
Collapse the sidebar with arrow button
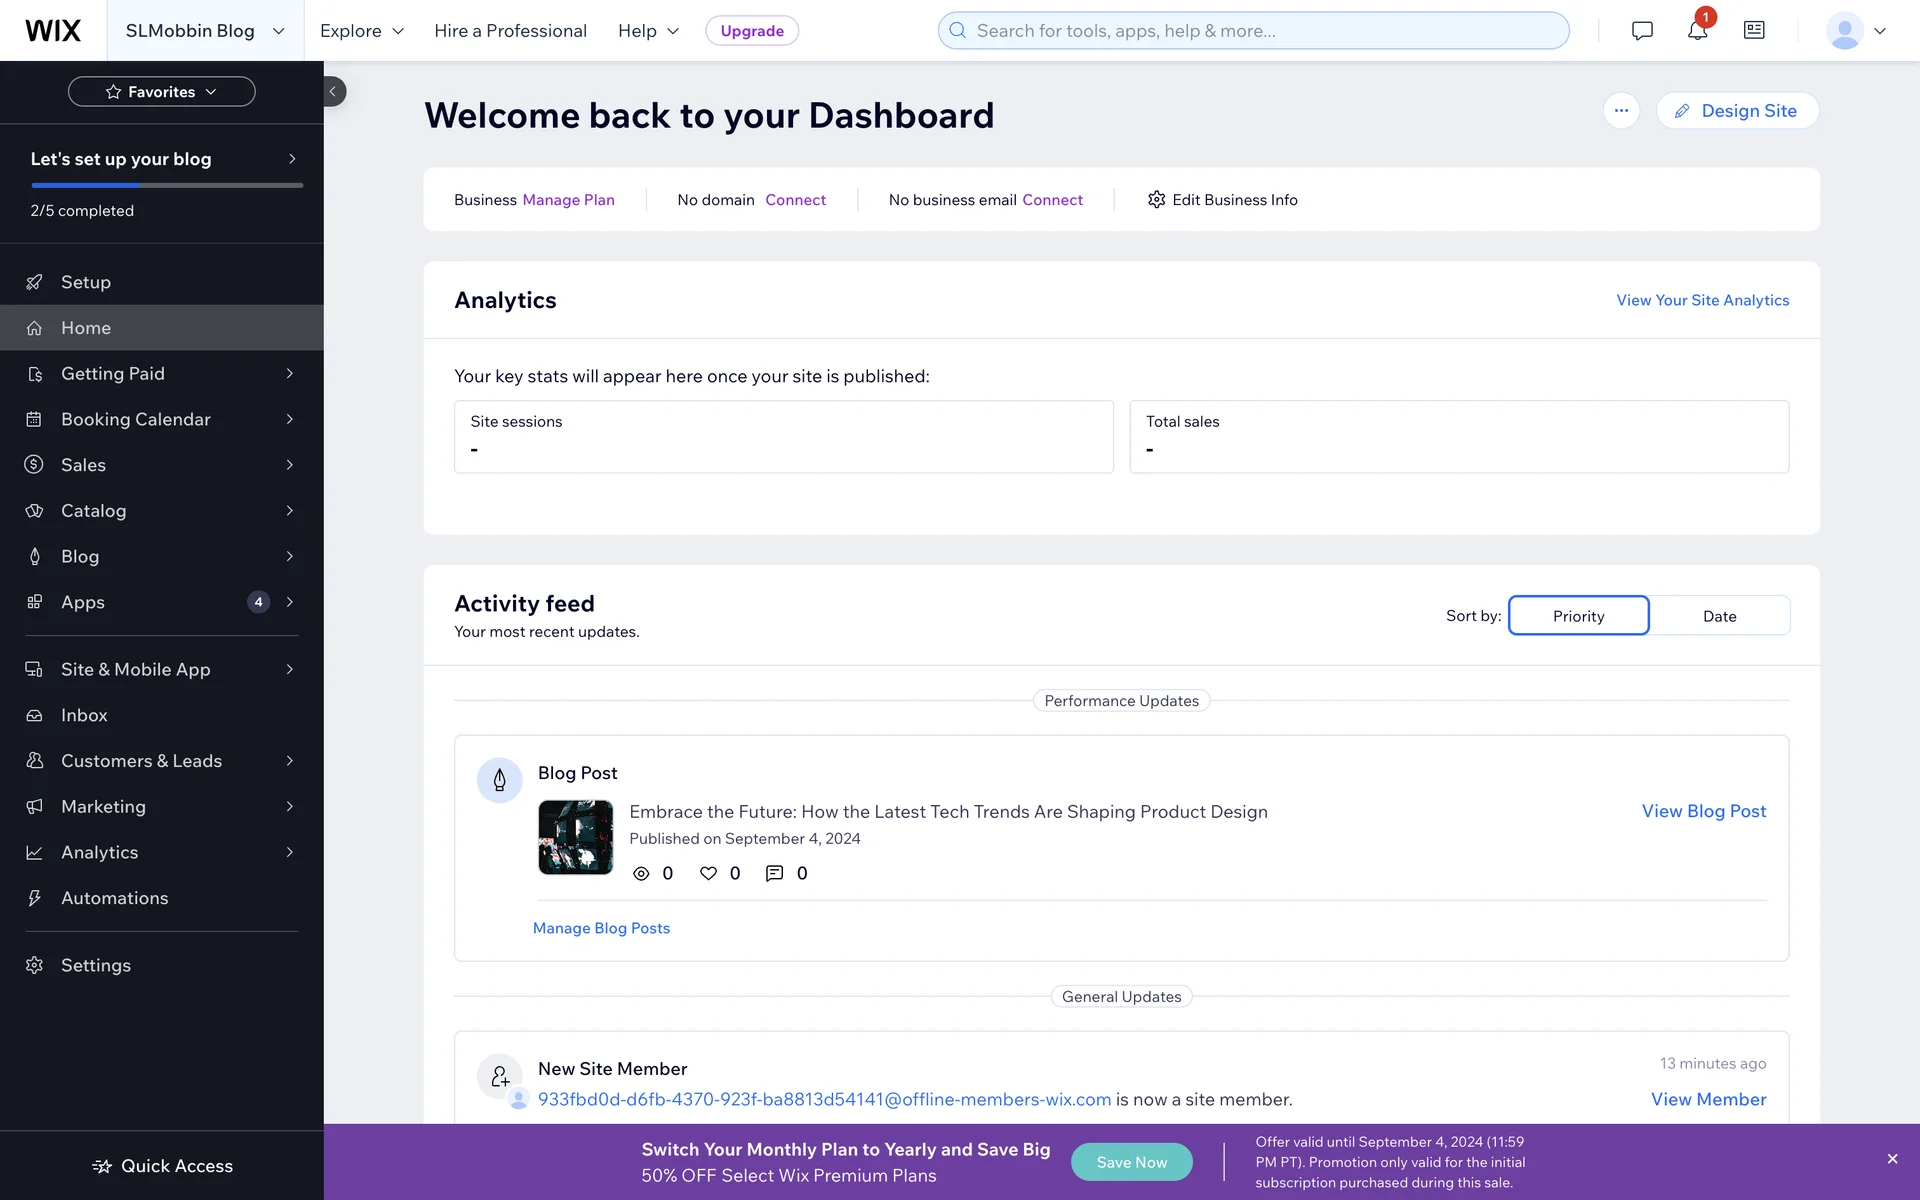(333, 92)
